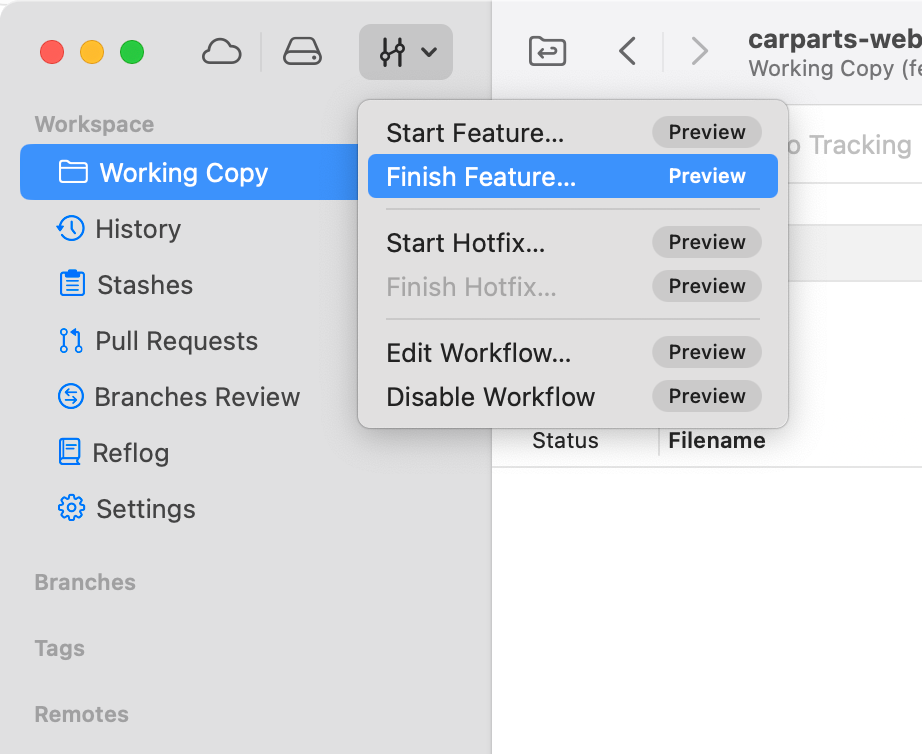922x754 pixels.
Task: Sort files by the Filename column header
Action: click(716, 440)
